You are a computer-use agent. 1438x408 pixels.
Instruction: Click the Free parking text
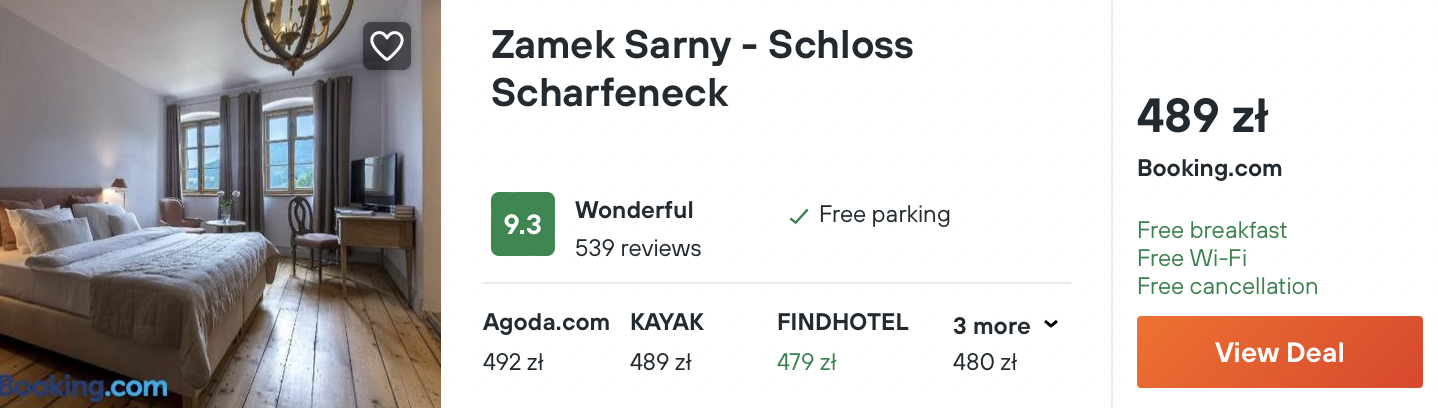click(x=884, y=215)
